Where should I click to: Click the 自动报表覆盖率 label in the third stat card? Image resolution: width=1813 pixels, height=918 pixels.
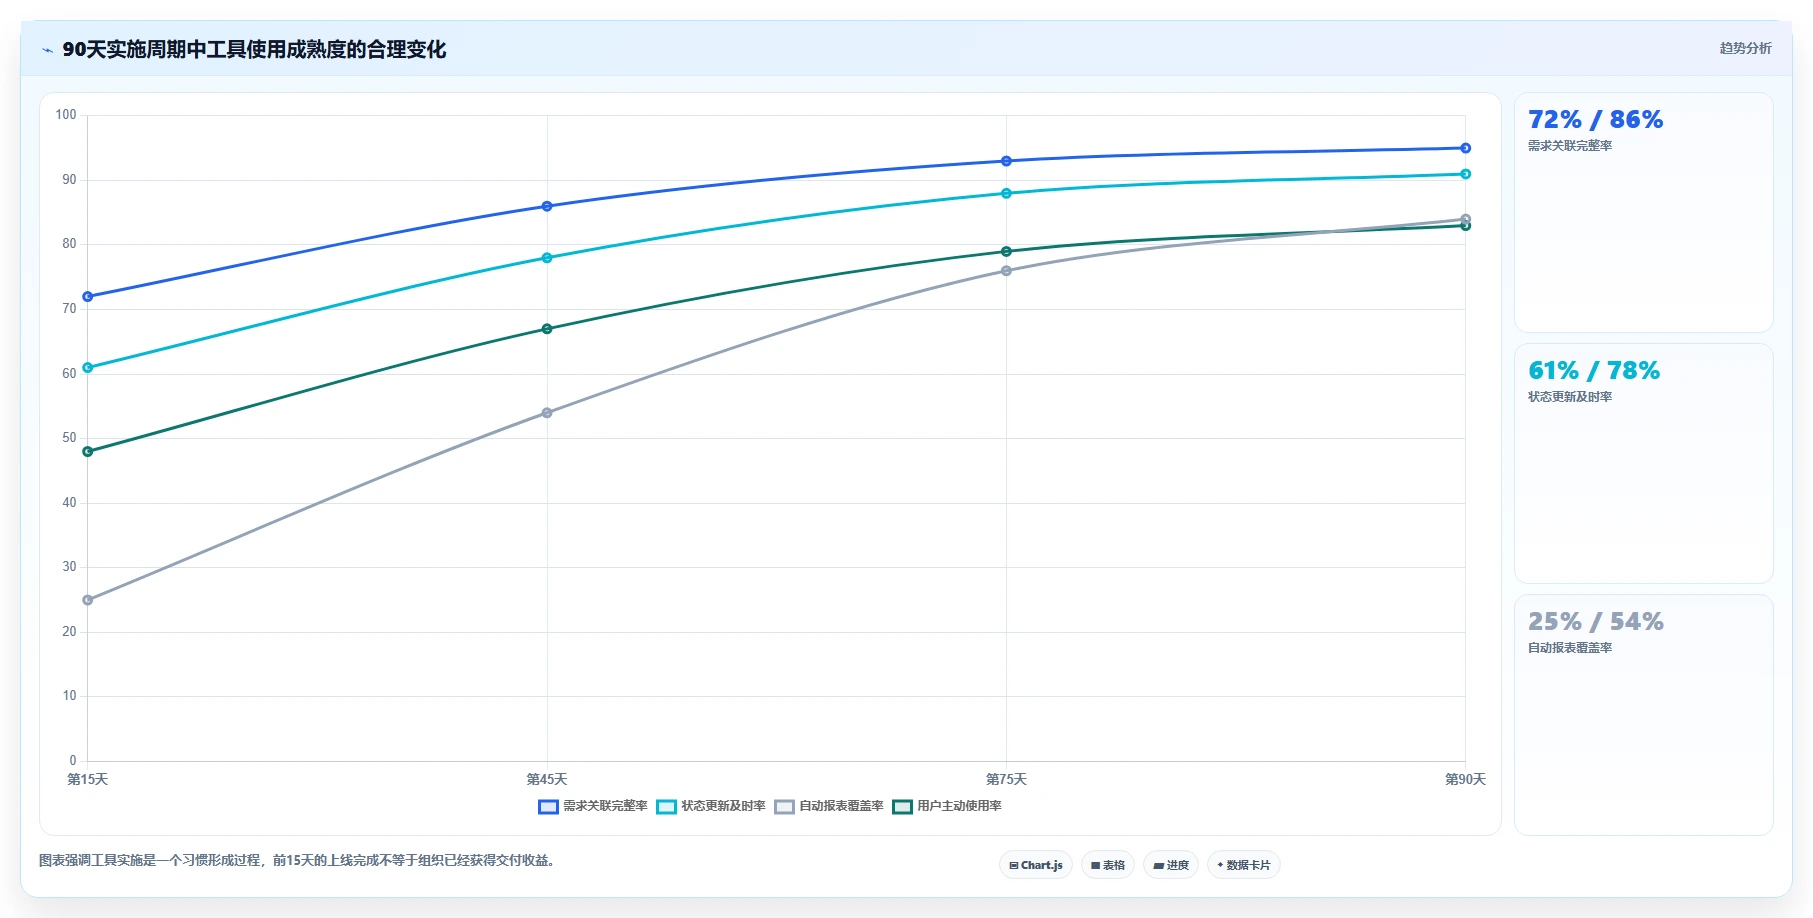(1570, 648)
